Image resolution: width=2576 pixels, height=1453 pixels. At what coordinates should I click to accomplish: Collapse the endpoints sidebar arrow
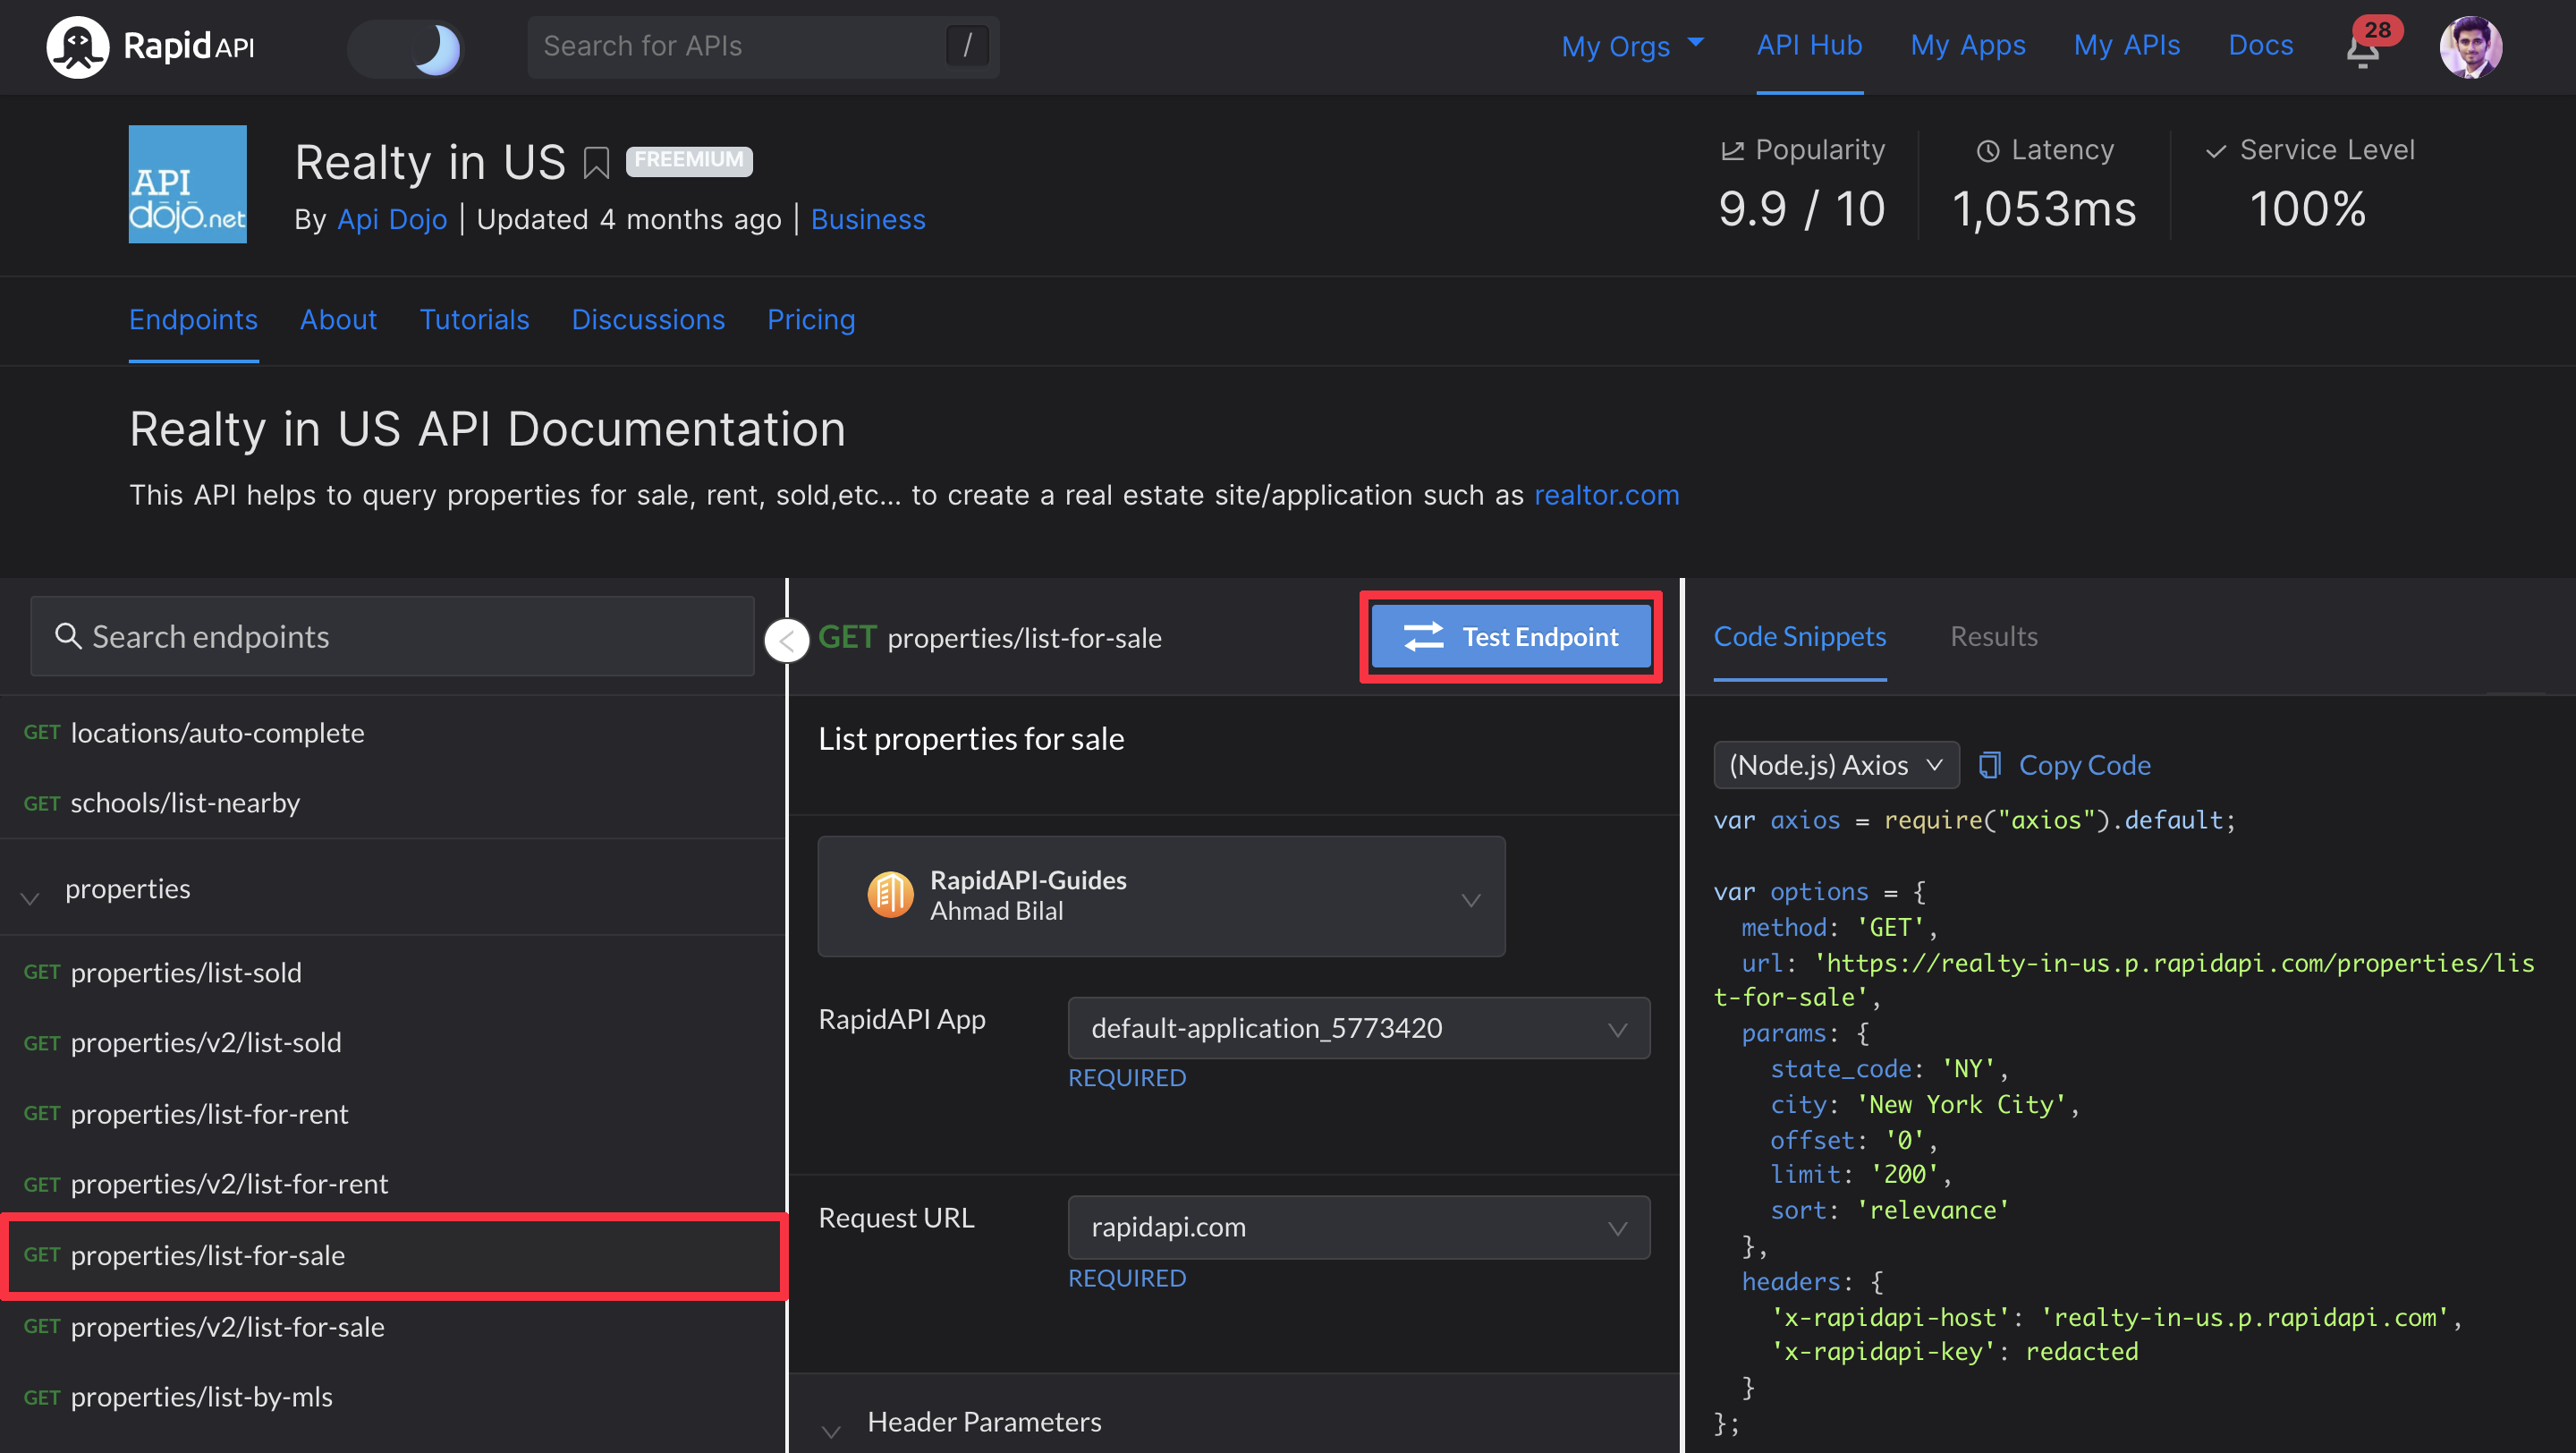[787, 640]
